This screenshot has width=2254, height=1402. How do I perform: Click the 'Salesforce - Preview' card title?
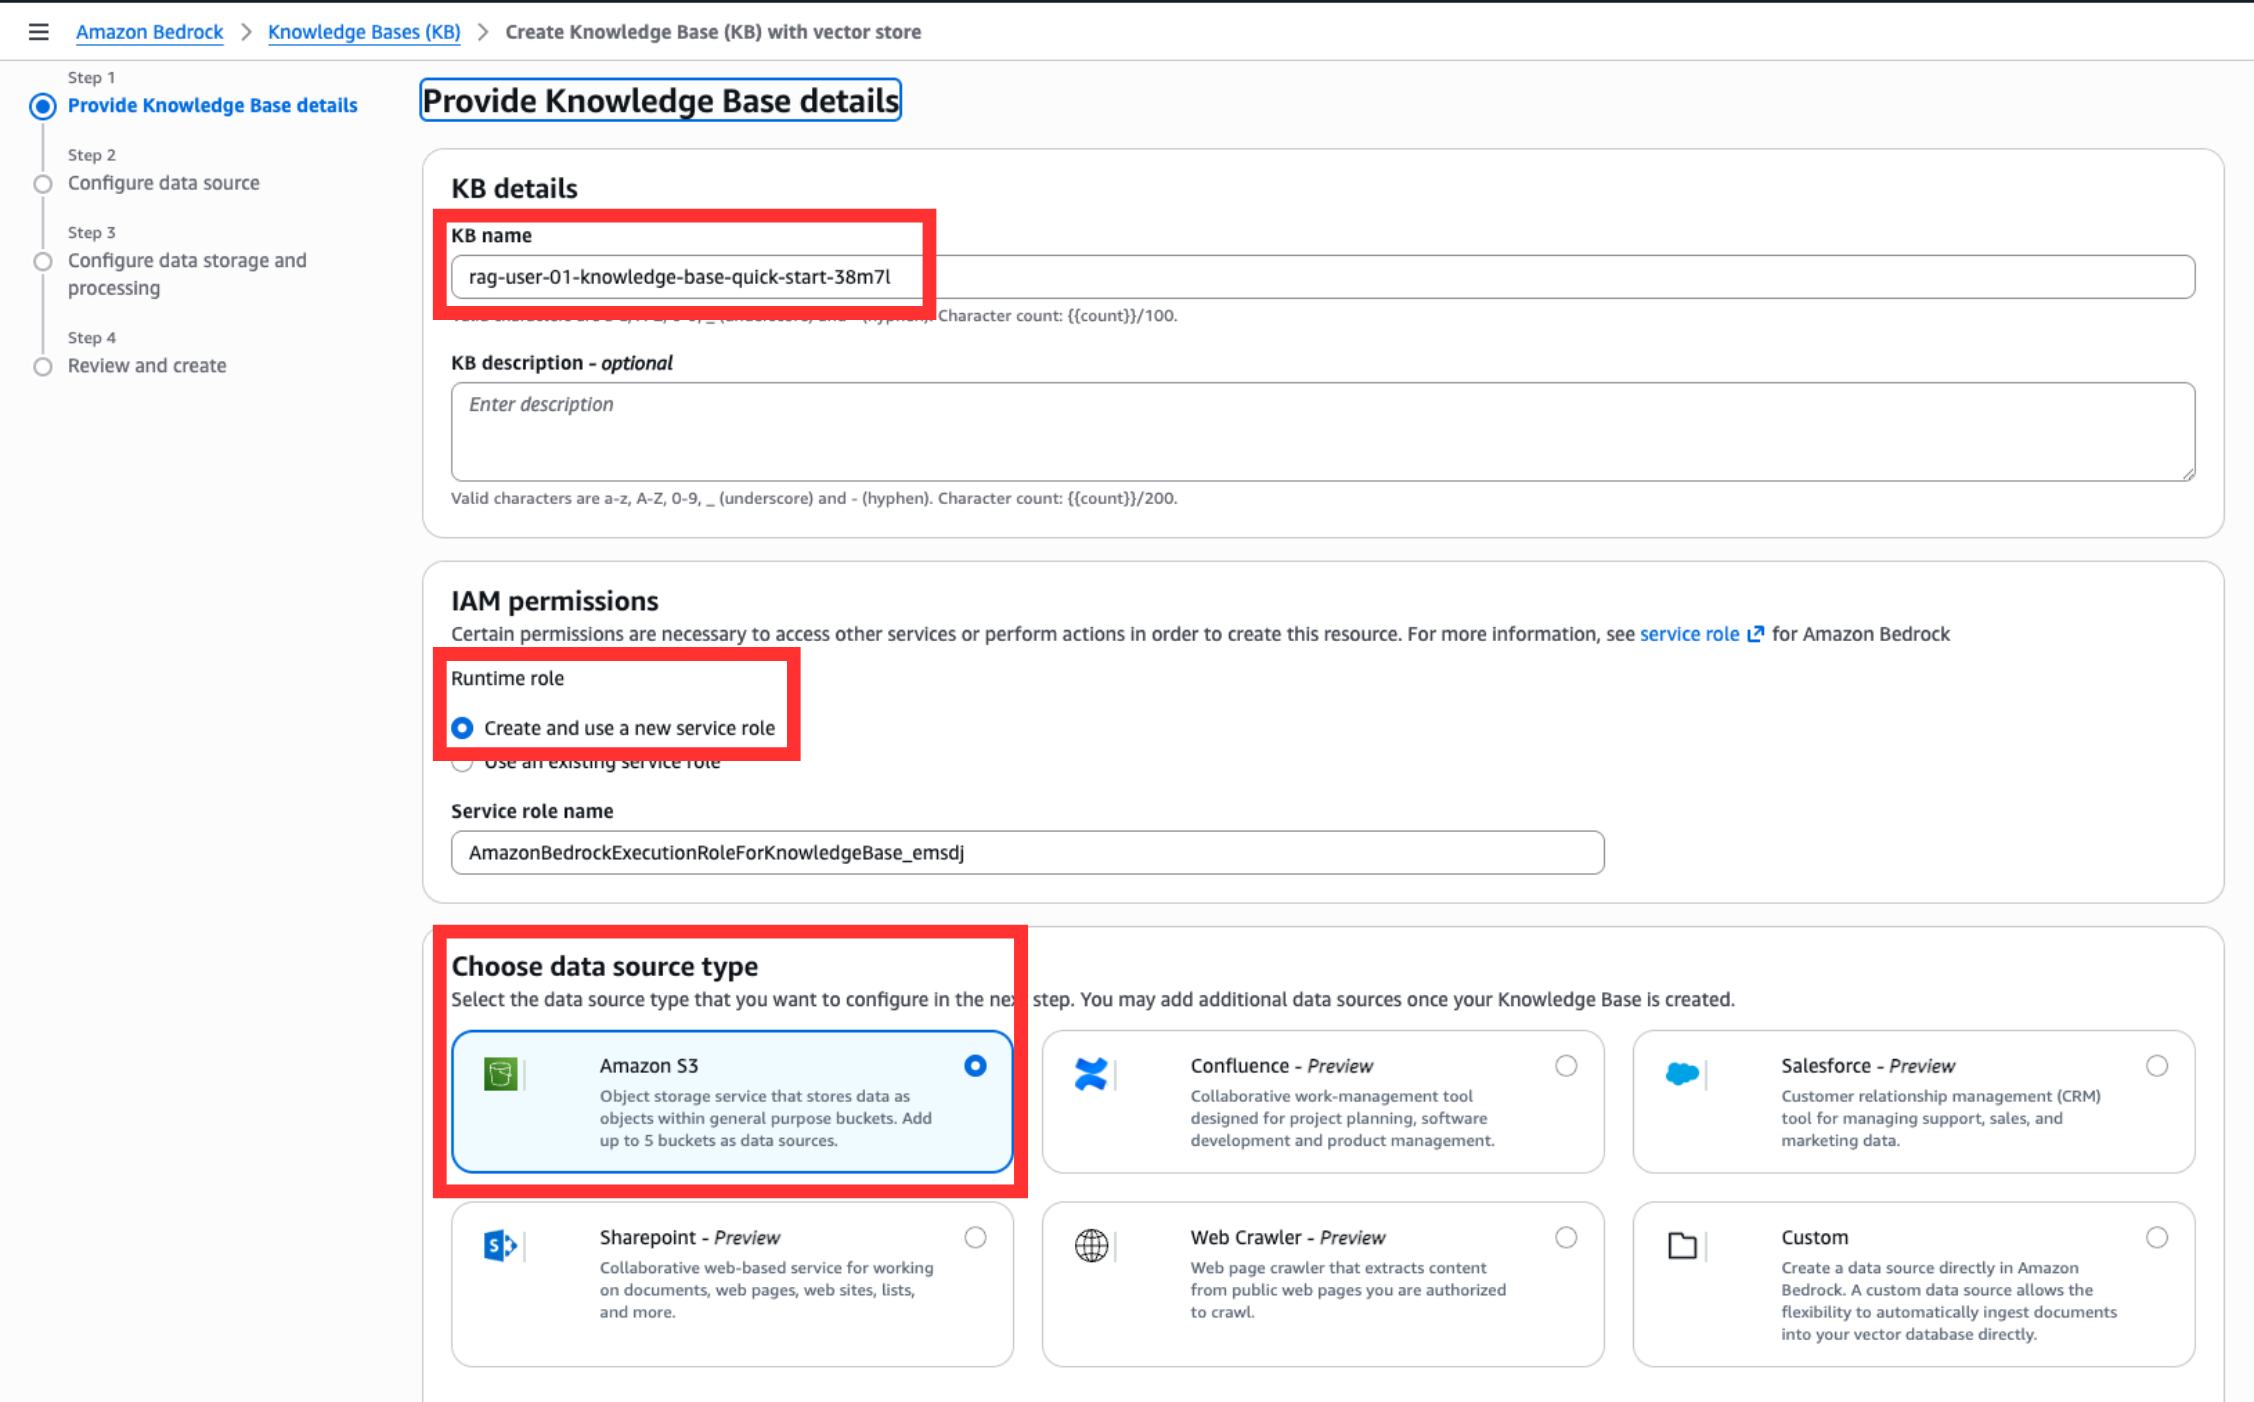(x=1867, y=1066)
